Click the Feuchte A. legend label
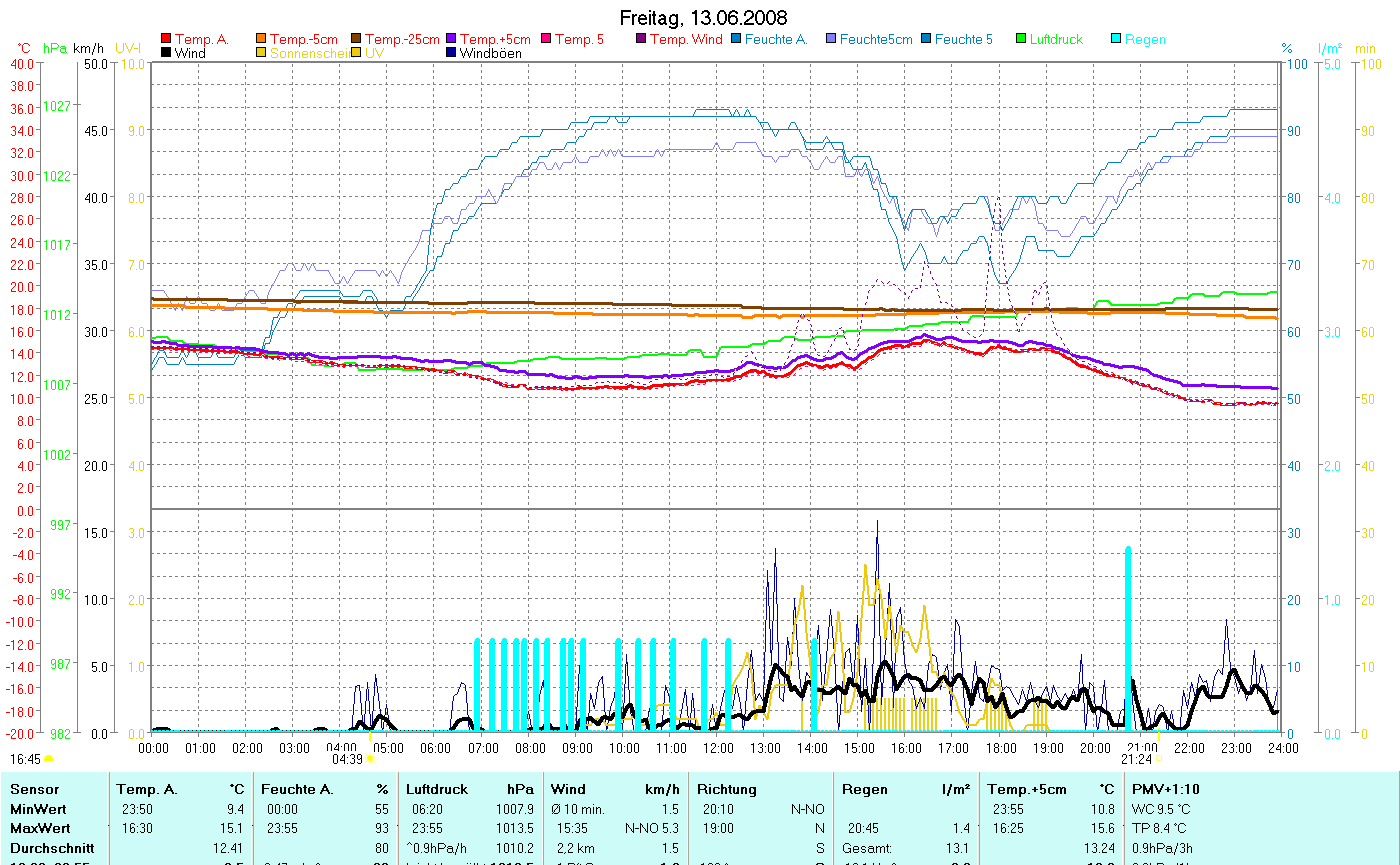The width and height of the screenshot is (1400, 865). (x=774, y=40)
